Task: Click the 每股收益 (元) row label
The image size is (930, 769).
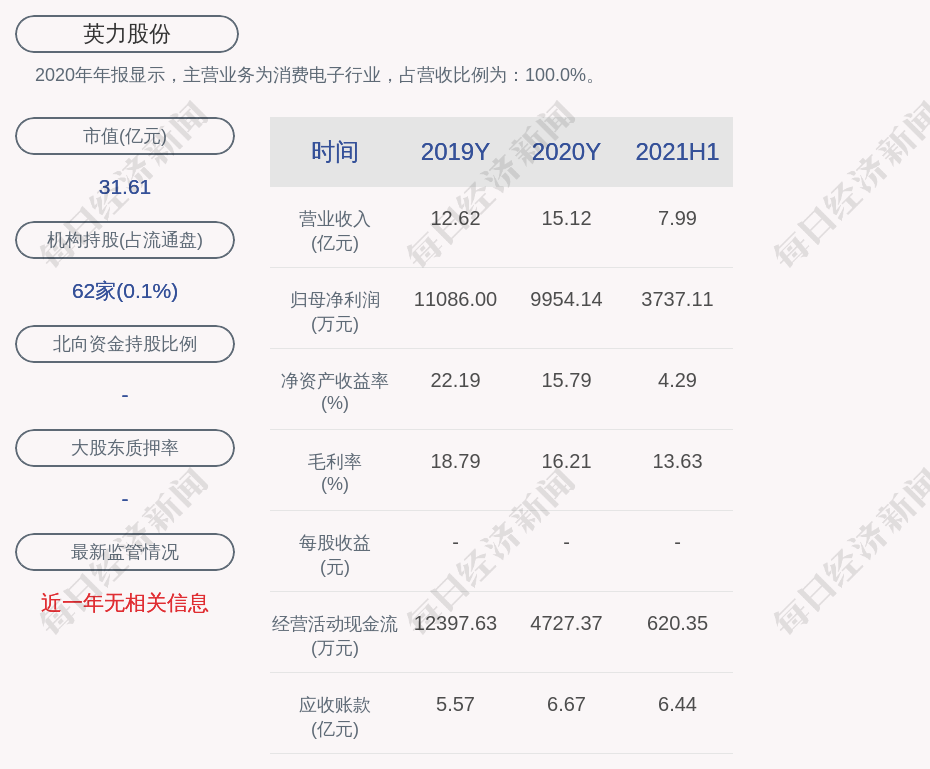Action: (x=335, y=555)
